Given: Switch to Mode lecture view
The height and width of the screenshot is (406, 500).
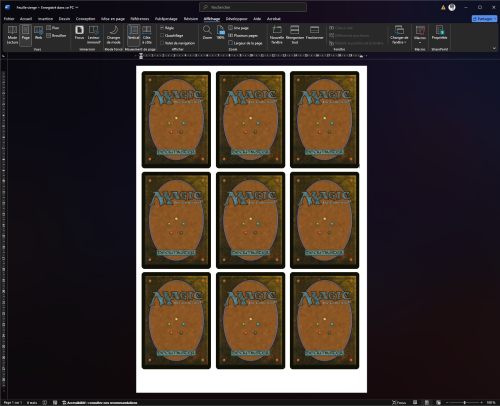Looking at the screenshot, I should click(12, 35).
